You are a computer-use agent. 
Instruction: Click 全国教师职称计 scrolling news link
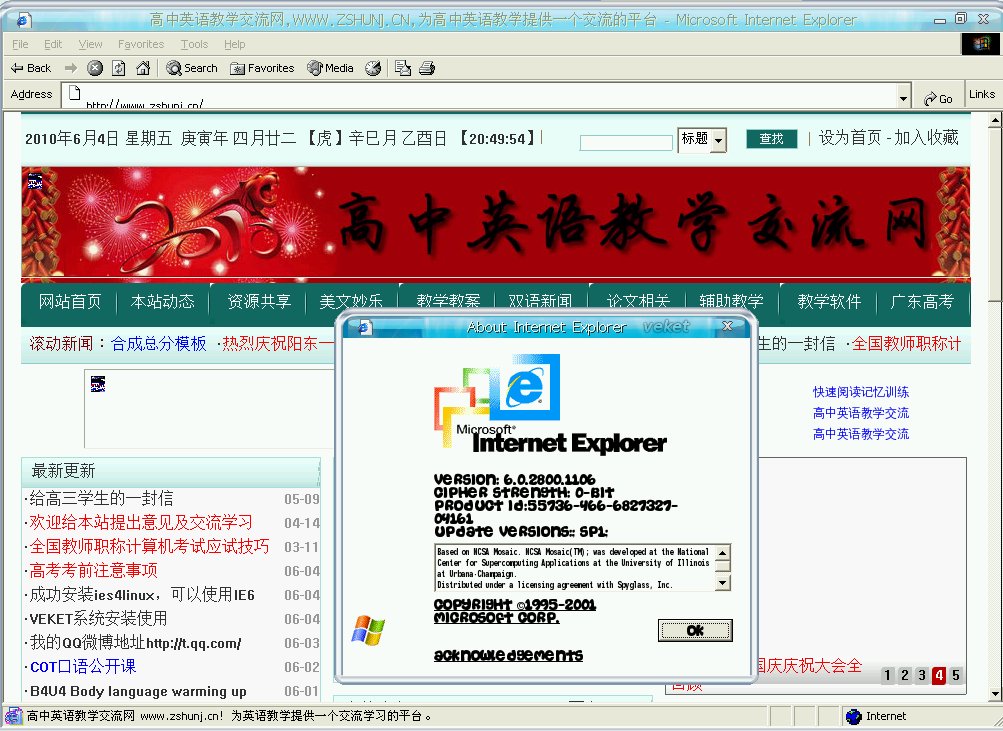pyautogui.click(x=906, y=343)
